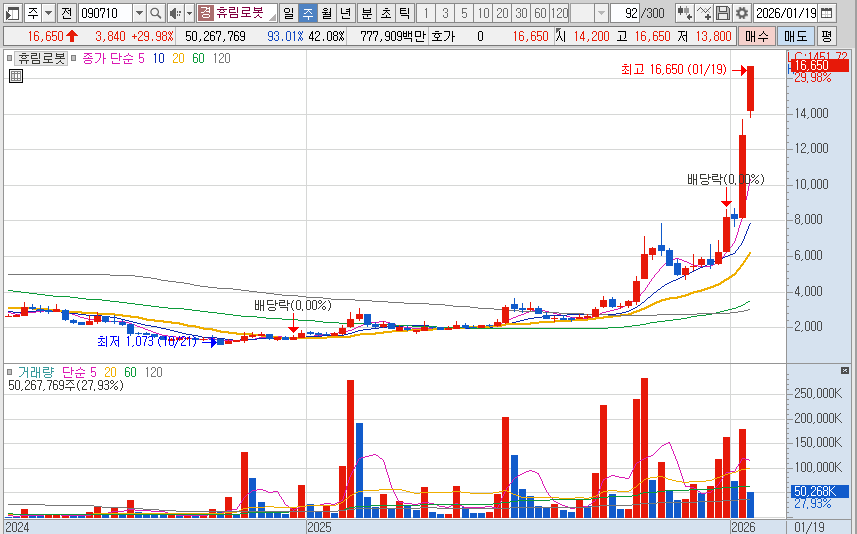Switch to tick chart 틱 tab

point(404,13)
